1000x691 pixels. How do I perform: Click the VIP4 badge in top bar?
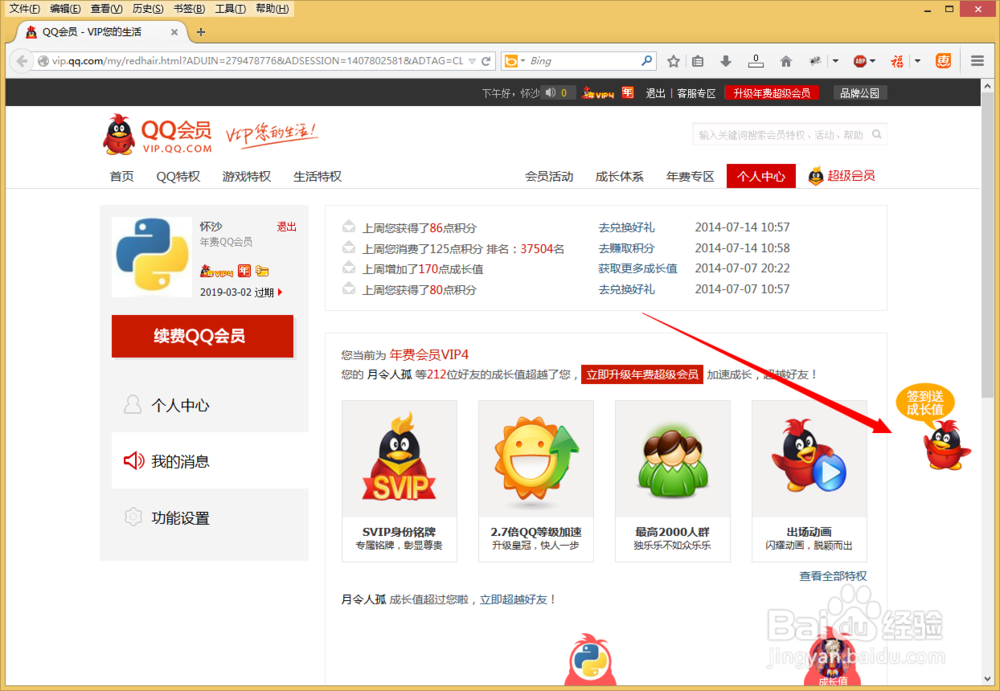(x=598, y=93)
